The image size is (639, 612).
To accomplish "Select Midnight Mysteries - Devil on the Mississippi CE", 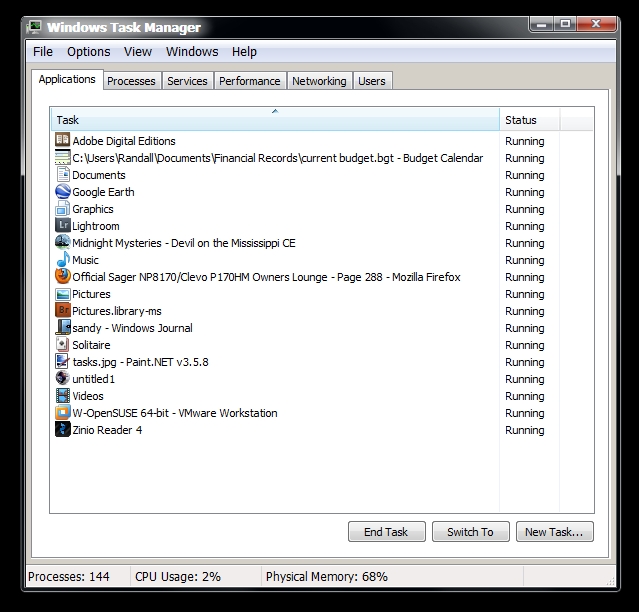I will tap(184, 243).
